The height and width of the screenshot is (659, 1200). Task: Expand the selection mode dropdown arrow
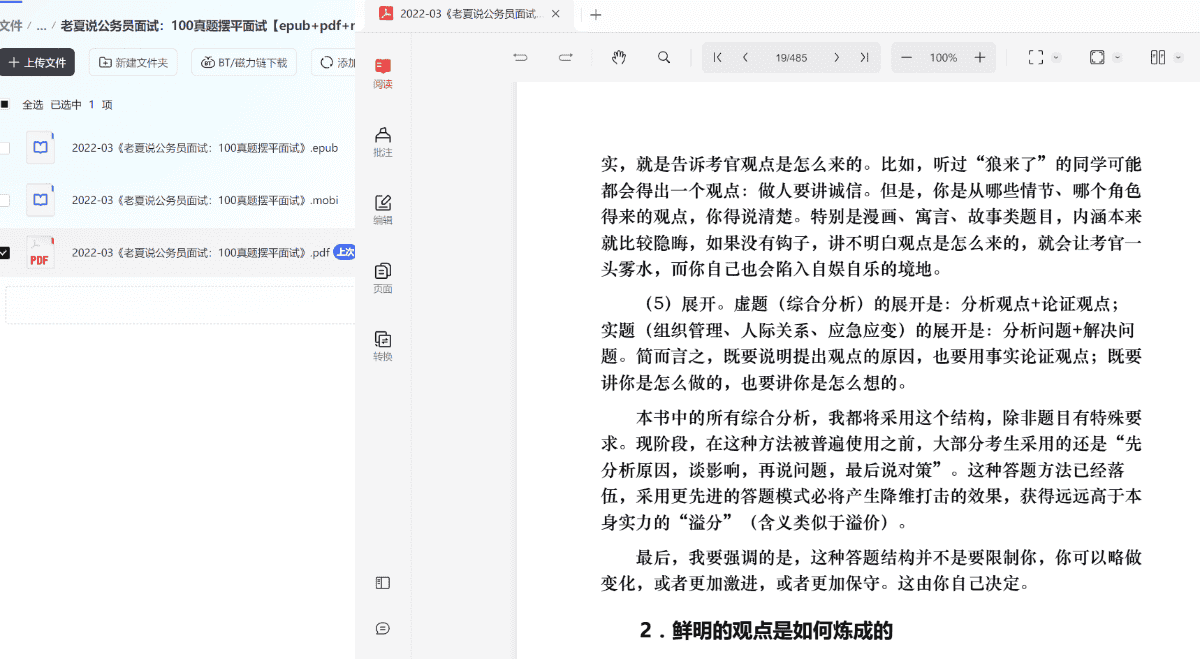click(1057, 58)
